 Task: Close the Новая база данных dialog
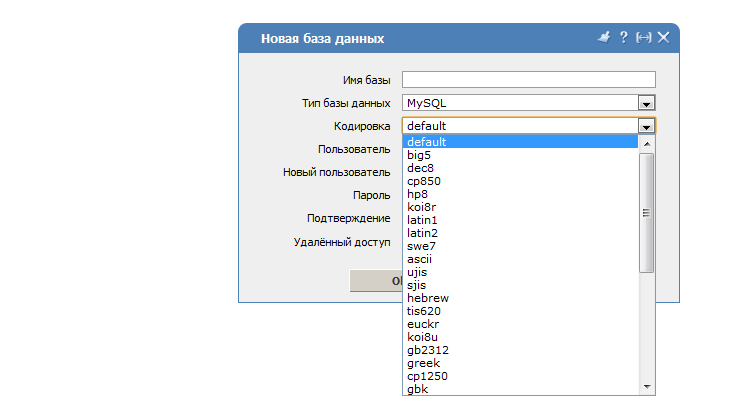click(663, 37)
